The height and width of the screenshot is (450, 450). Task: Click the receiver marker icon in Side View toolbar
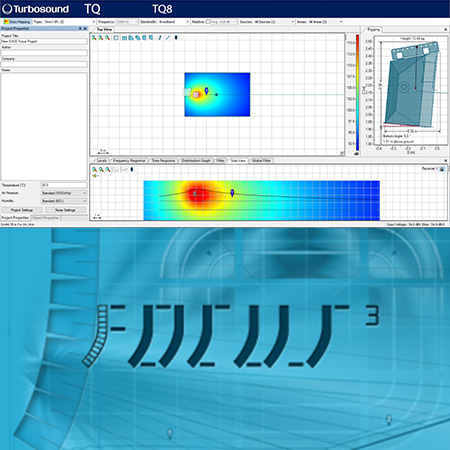(132, 169)
